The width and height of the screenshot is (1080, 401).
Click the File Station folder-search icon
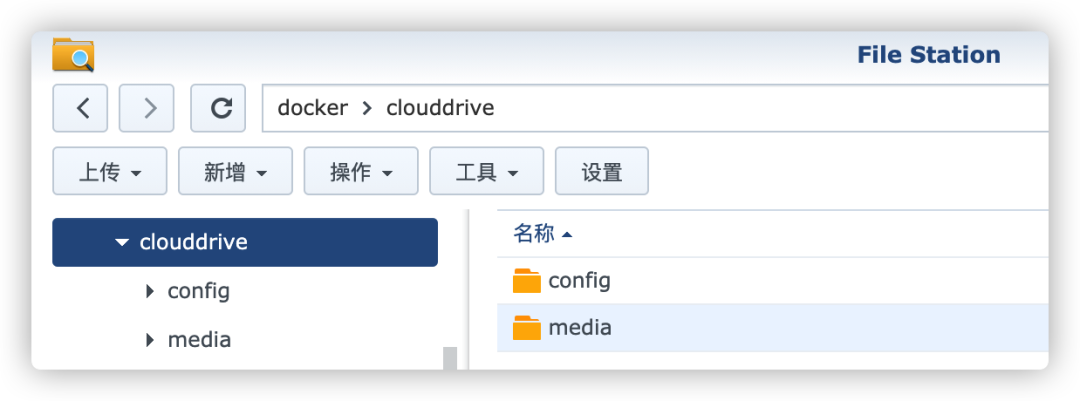(x=73, y=55)
